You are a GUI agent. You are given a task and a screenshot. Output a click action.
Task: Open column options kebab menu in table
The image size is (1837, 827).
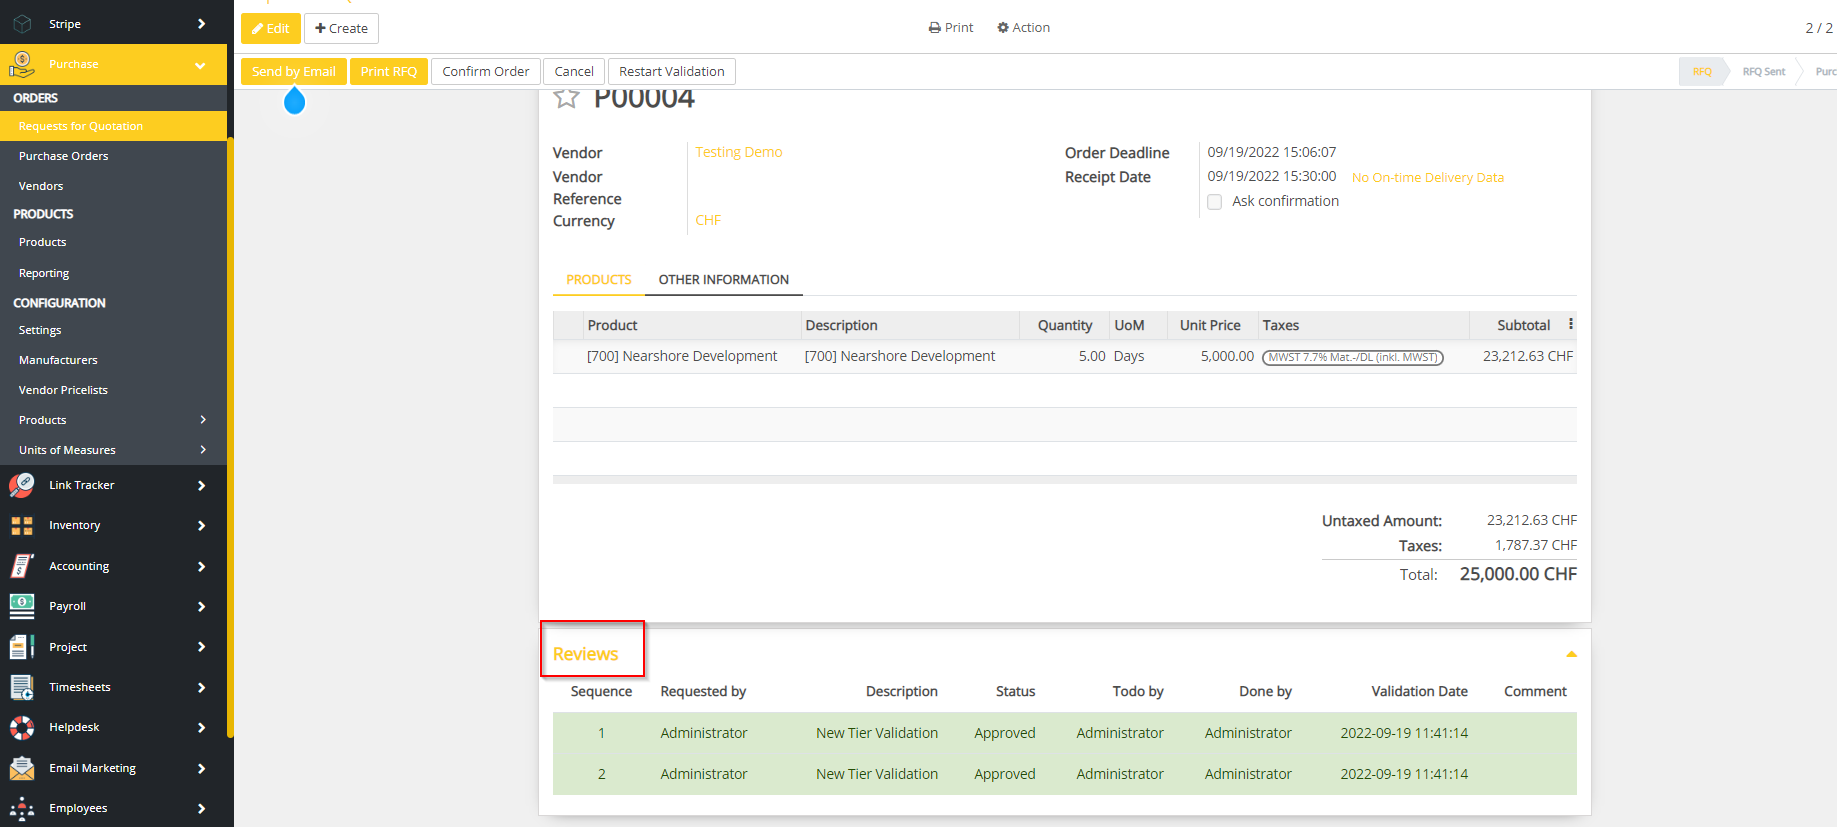pos(1570,324)
